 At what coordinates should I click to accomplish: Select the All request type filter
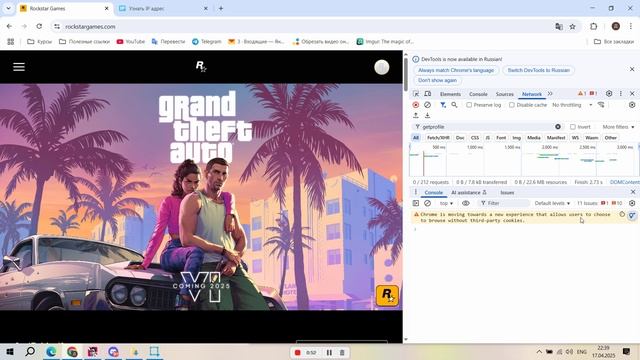[416, 138]
